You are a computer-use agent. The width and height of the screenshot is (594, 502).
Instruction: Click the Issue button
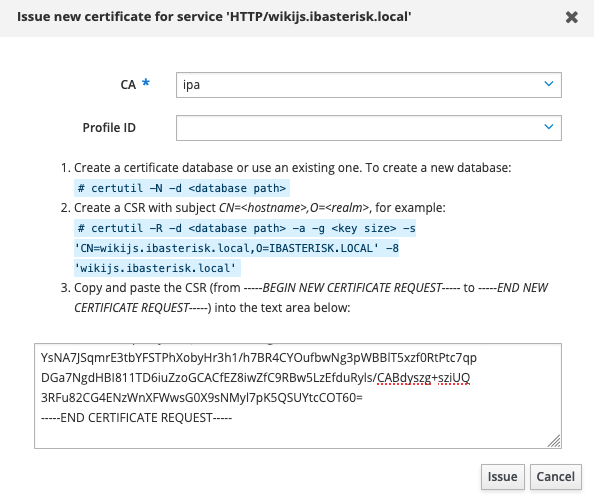502,477
